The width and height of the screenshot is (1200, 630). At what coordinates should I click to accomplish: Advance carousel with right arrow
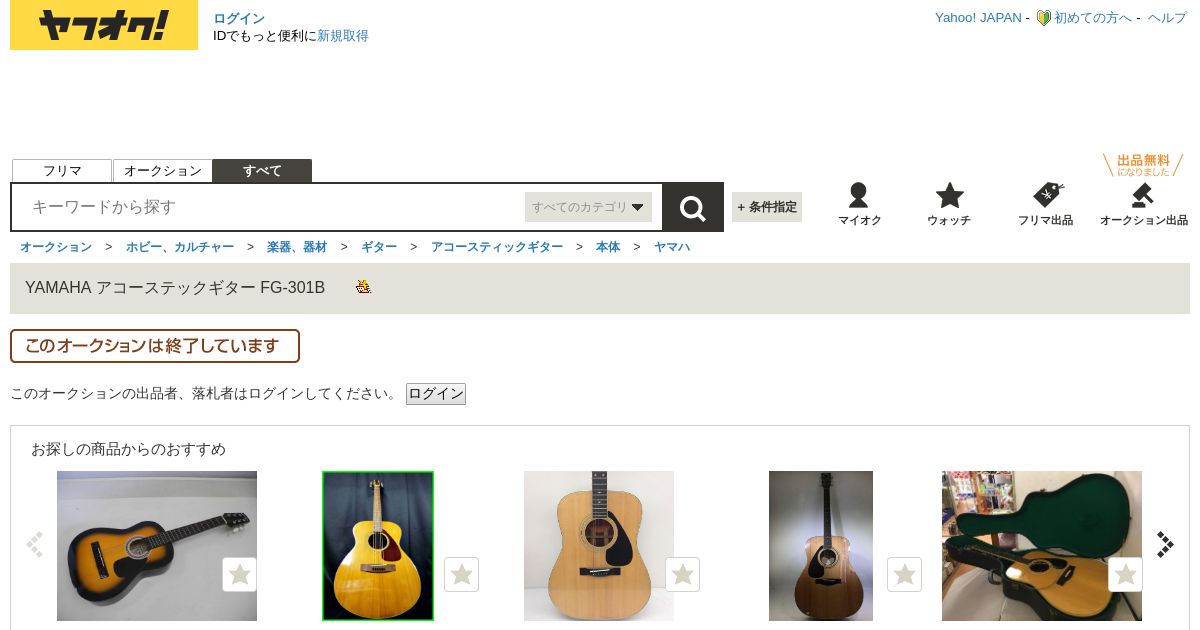(1165, 544)
